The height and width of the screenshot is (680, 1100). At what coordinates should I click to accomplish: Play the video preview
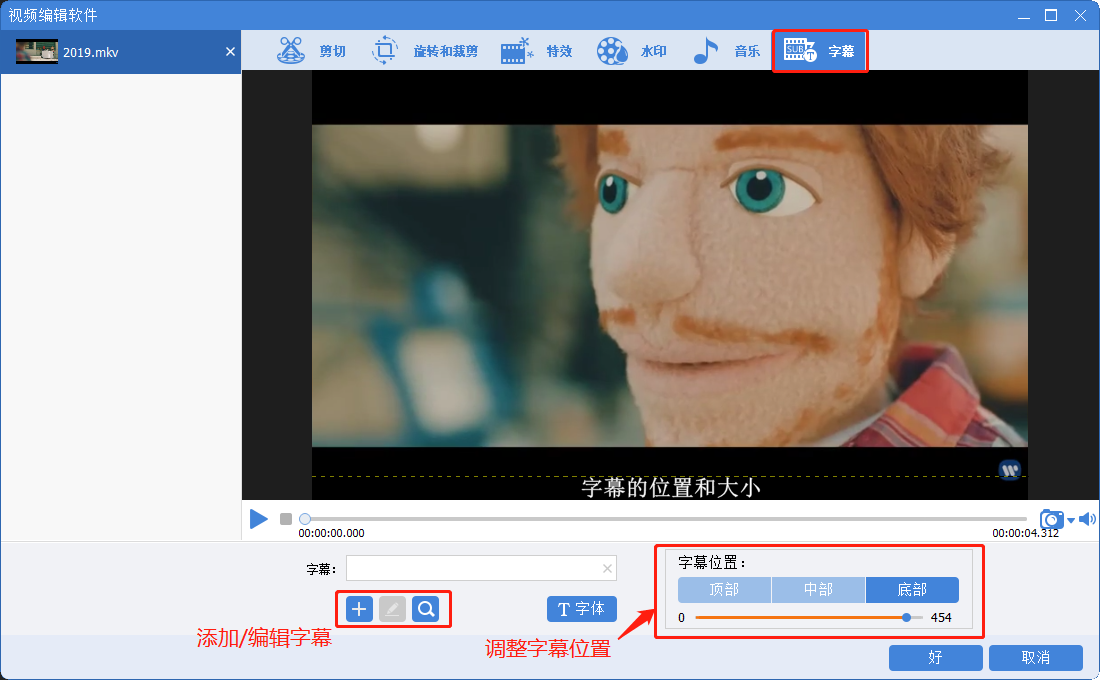[x=259, y=519]
